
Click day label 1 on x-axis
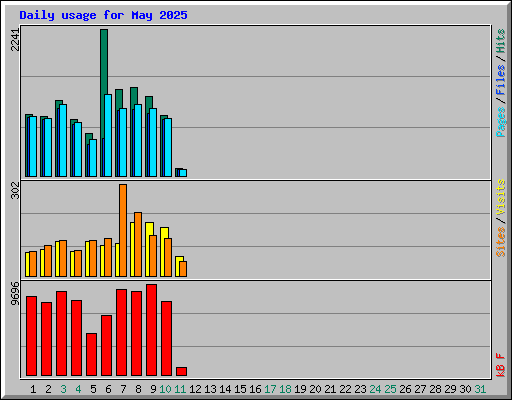point(33,389)
